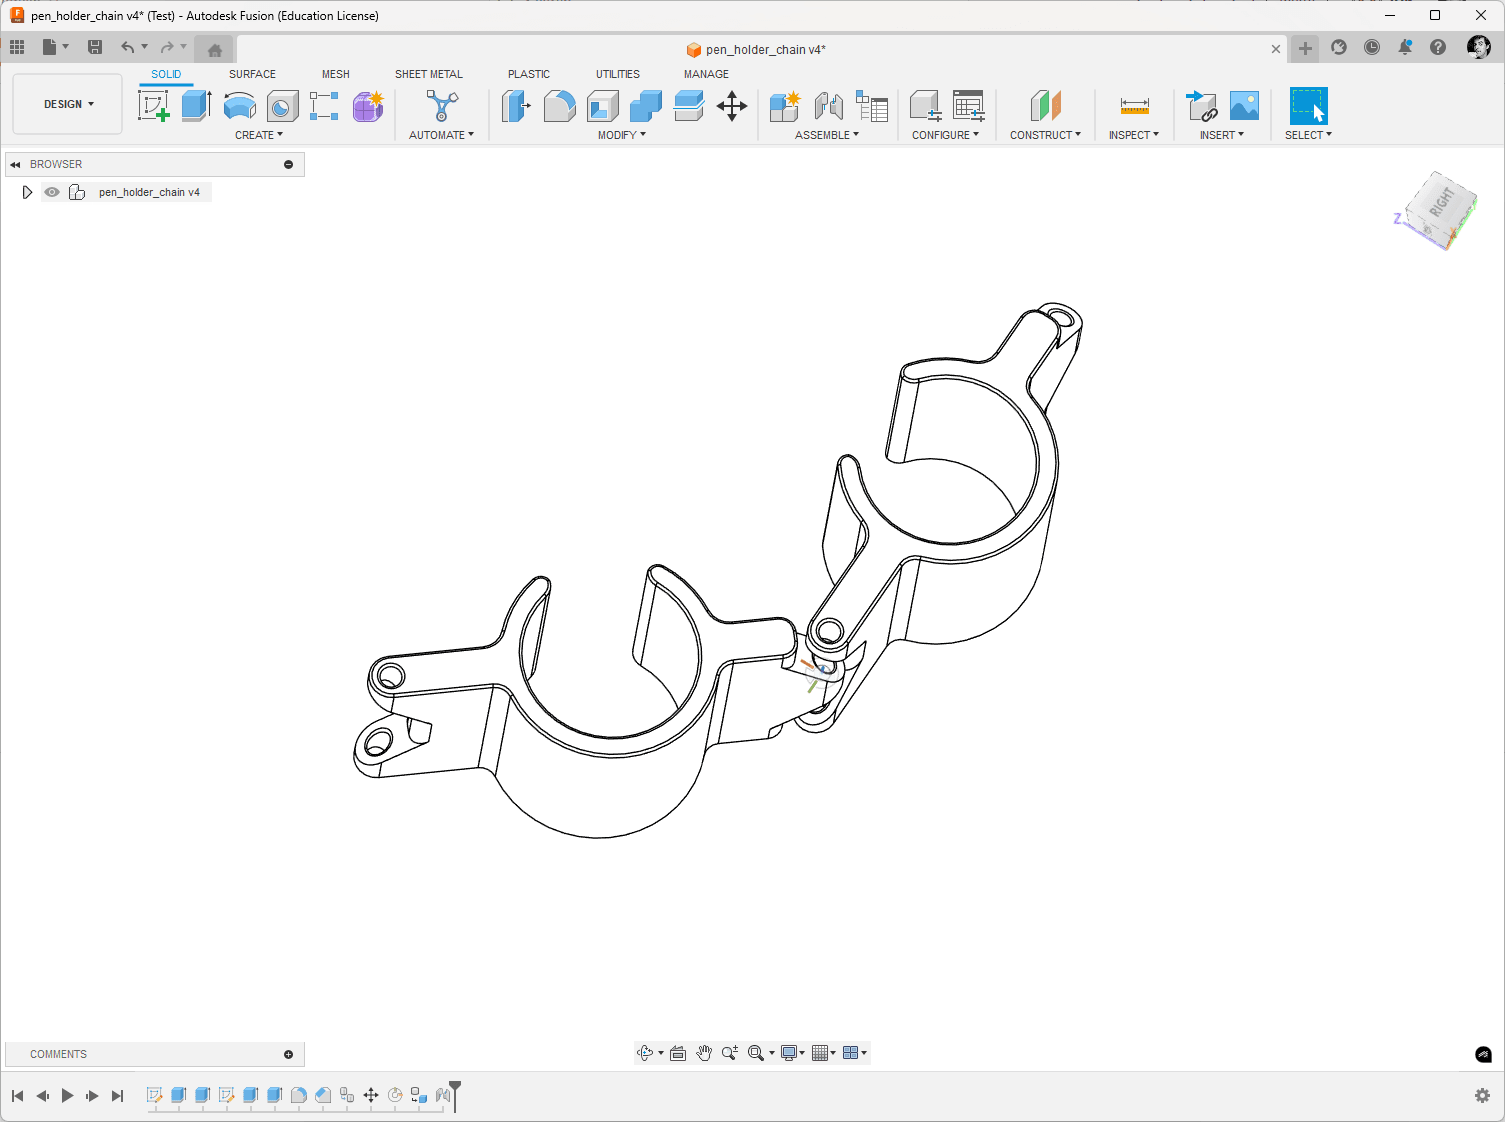The height and width of the screenshot is (1122, 1505).
Task: Select the Fillet tool
Action: [560, 106]
